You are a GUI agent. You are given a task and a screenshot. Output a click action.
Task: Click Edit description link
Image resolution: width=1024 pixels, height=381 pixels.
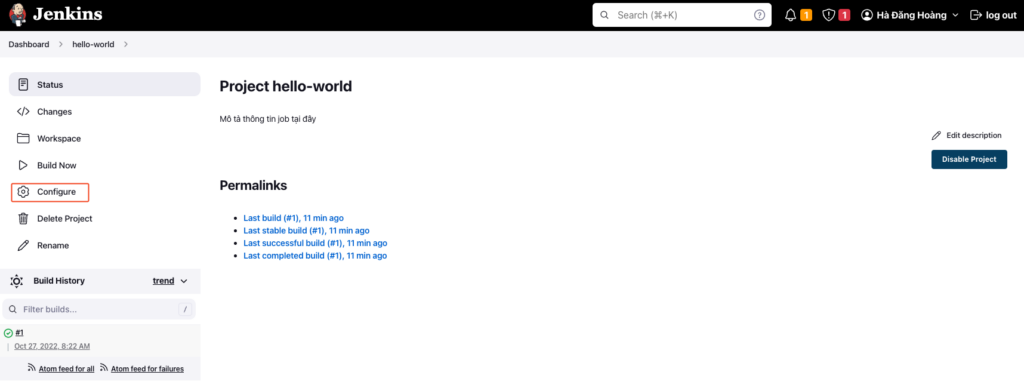click(x=974, y=135)
